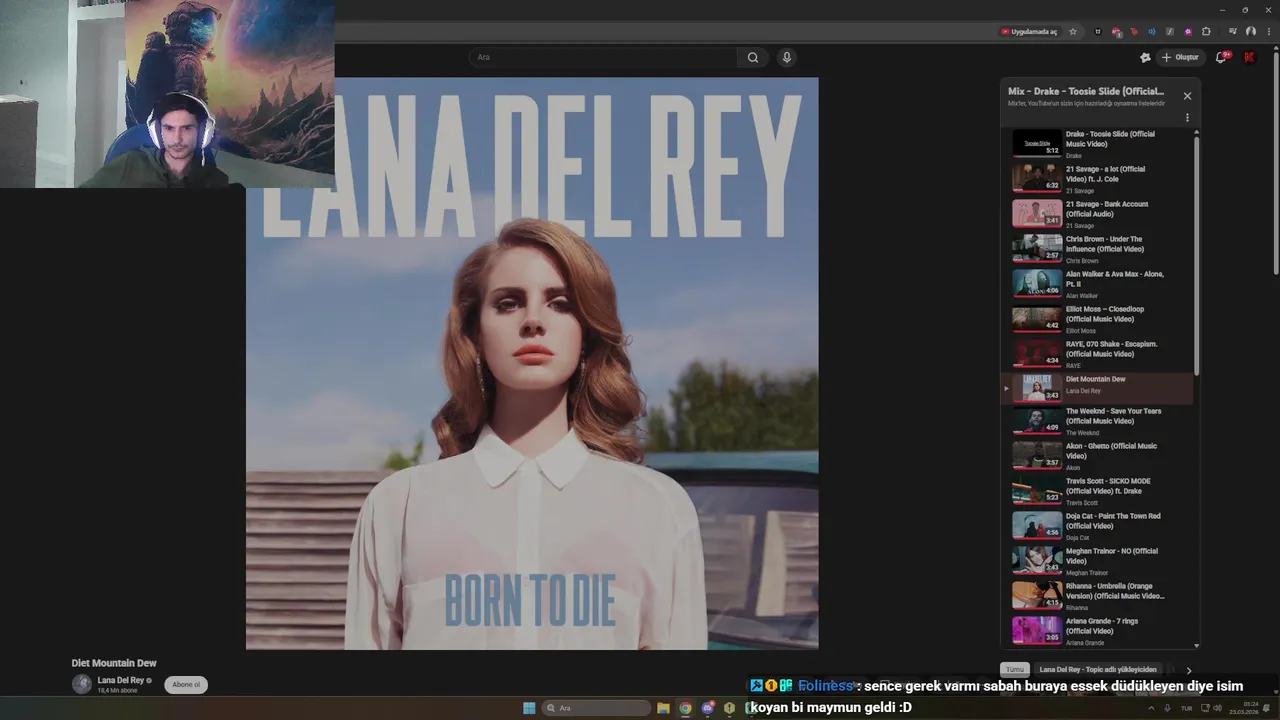This screenshot has height=720, width=1280.
Task: Click the Oluştur create button
Action: click(x=1181, y=57)
